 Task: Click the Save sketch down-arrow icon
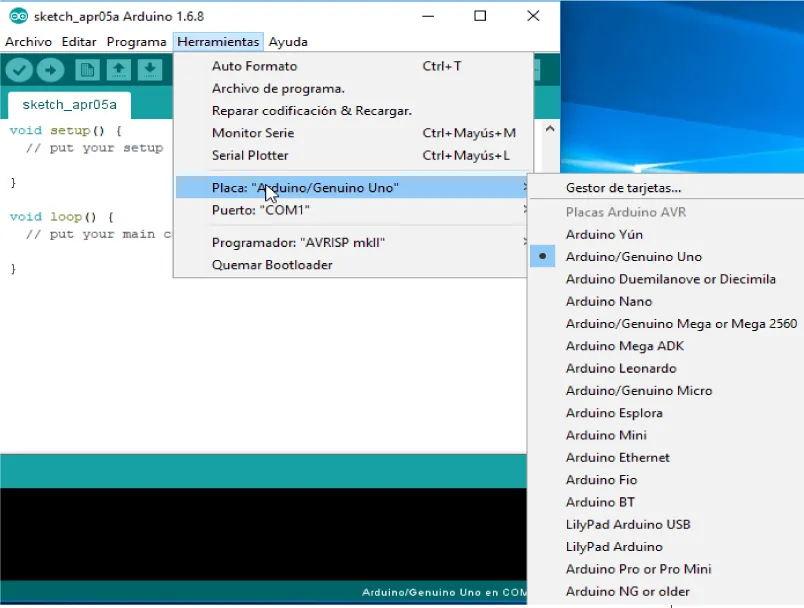click(x=150, y=70)
